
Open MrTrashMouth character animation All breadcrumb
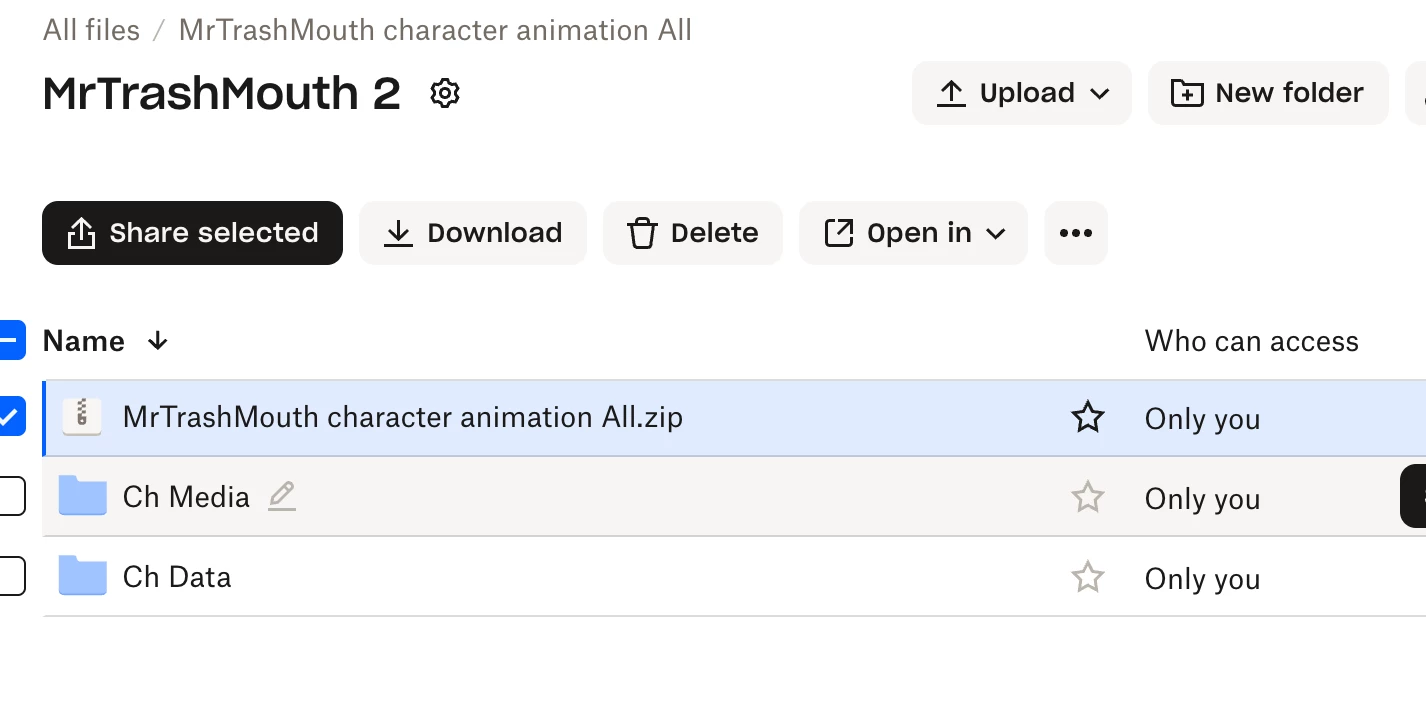tap(435, 30)
